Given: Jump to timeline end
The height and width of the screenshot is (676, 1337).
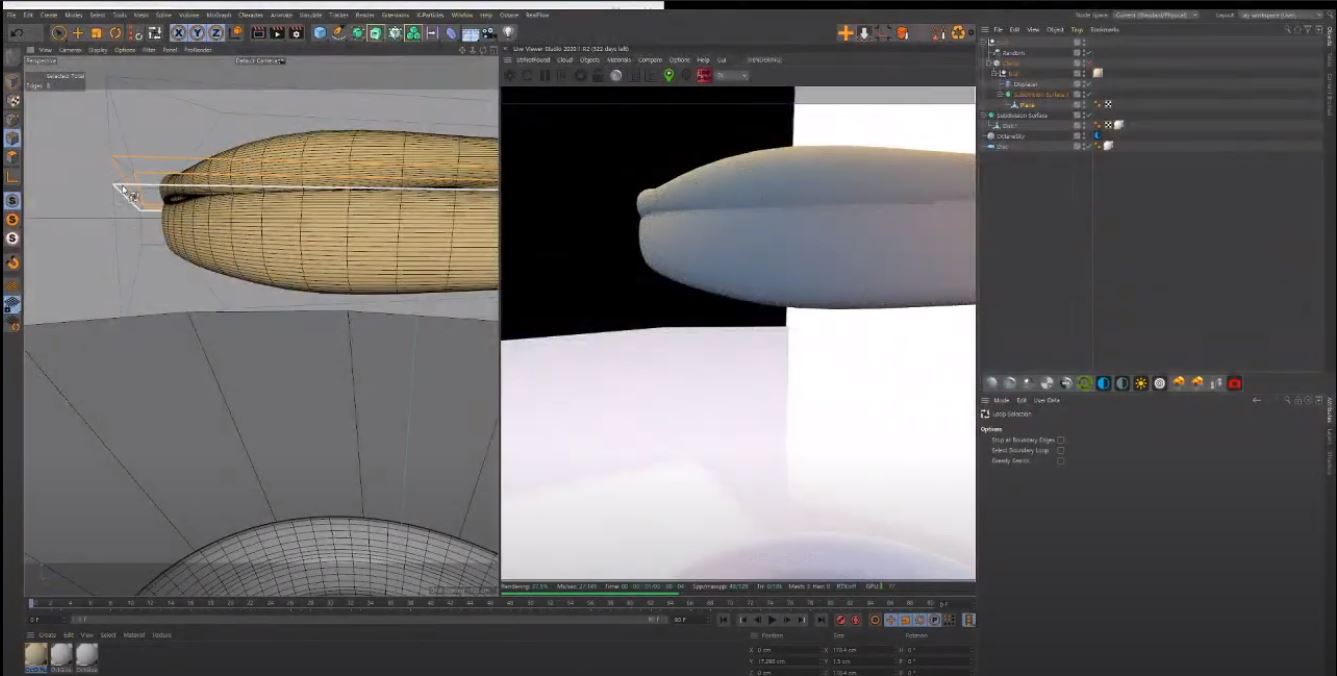Looking at the screenshot, I should (821, 620).
